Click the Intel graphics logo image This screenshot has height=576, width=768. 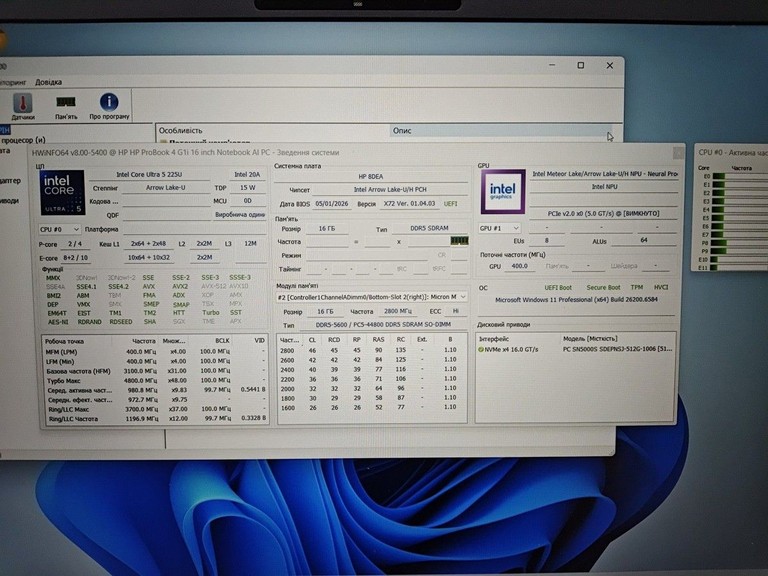(x=503, y=192)
